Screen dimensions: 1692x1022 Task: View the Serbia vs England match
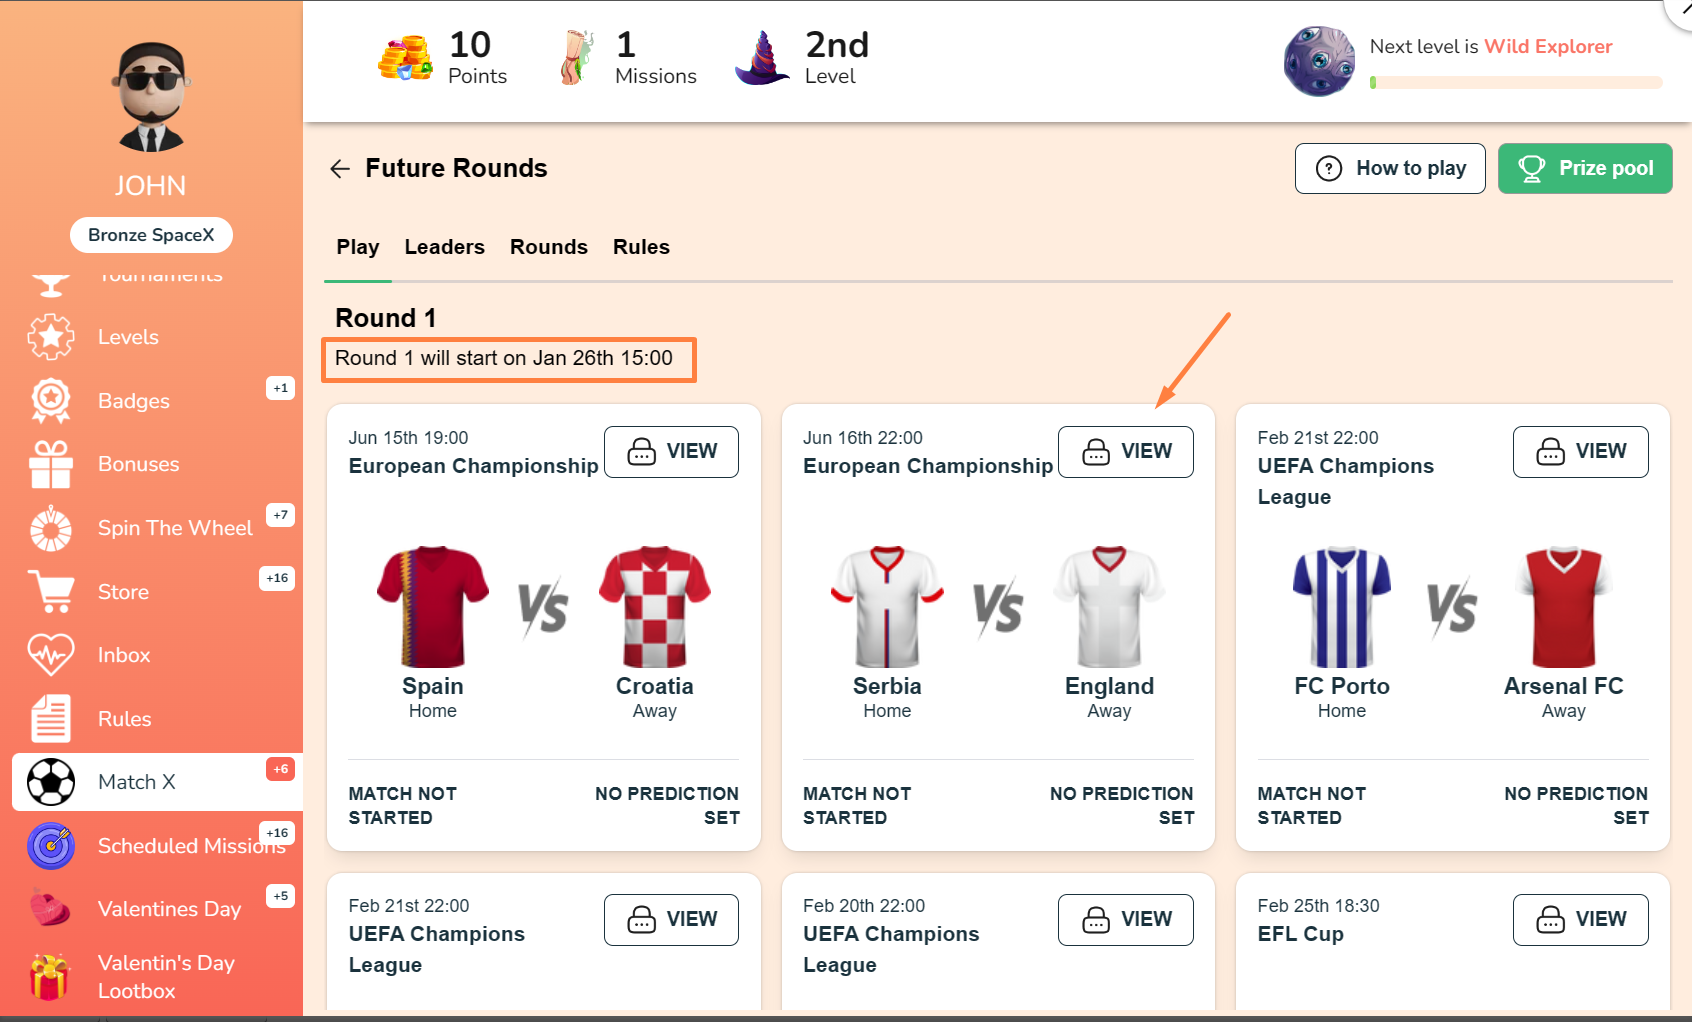[1125, 452]
